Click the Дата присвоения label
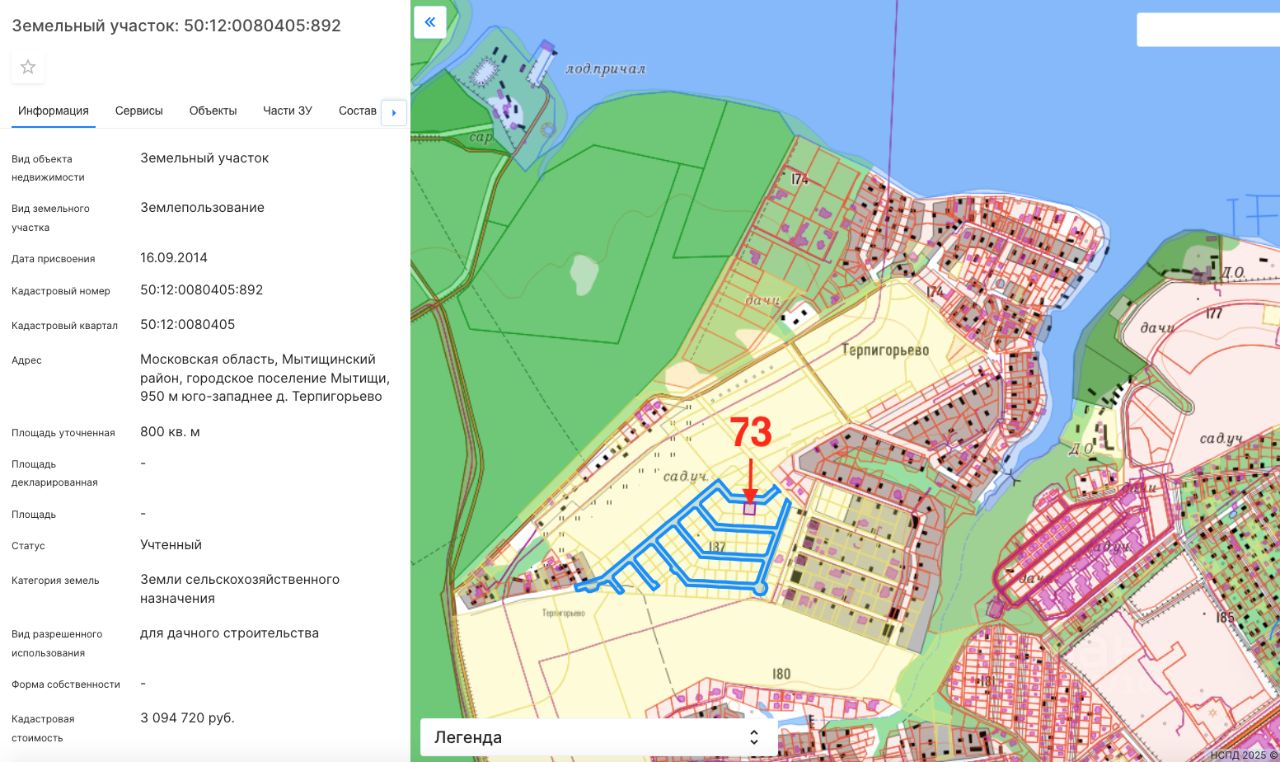This screenshot has height=762, width=1280. [x=53, y=259]
